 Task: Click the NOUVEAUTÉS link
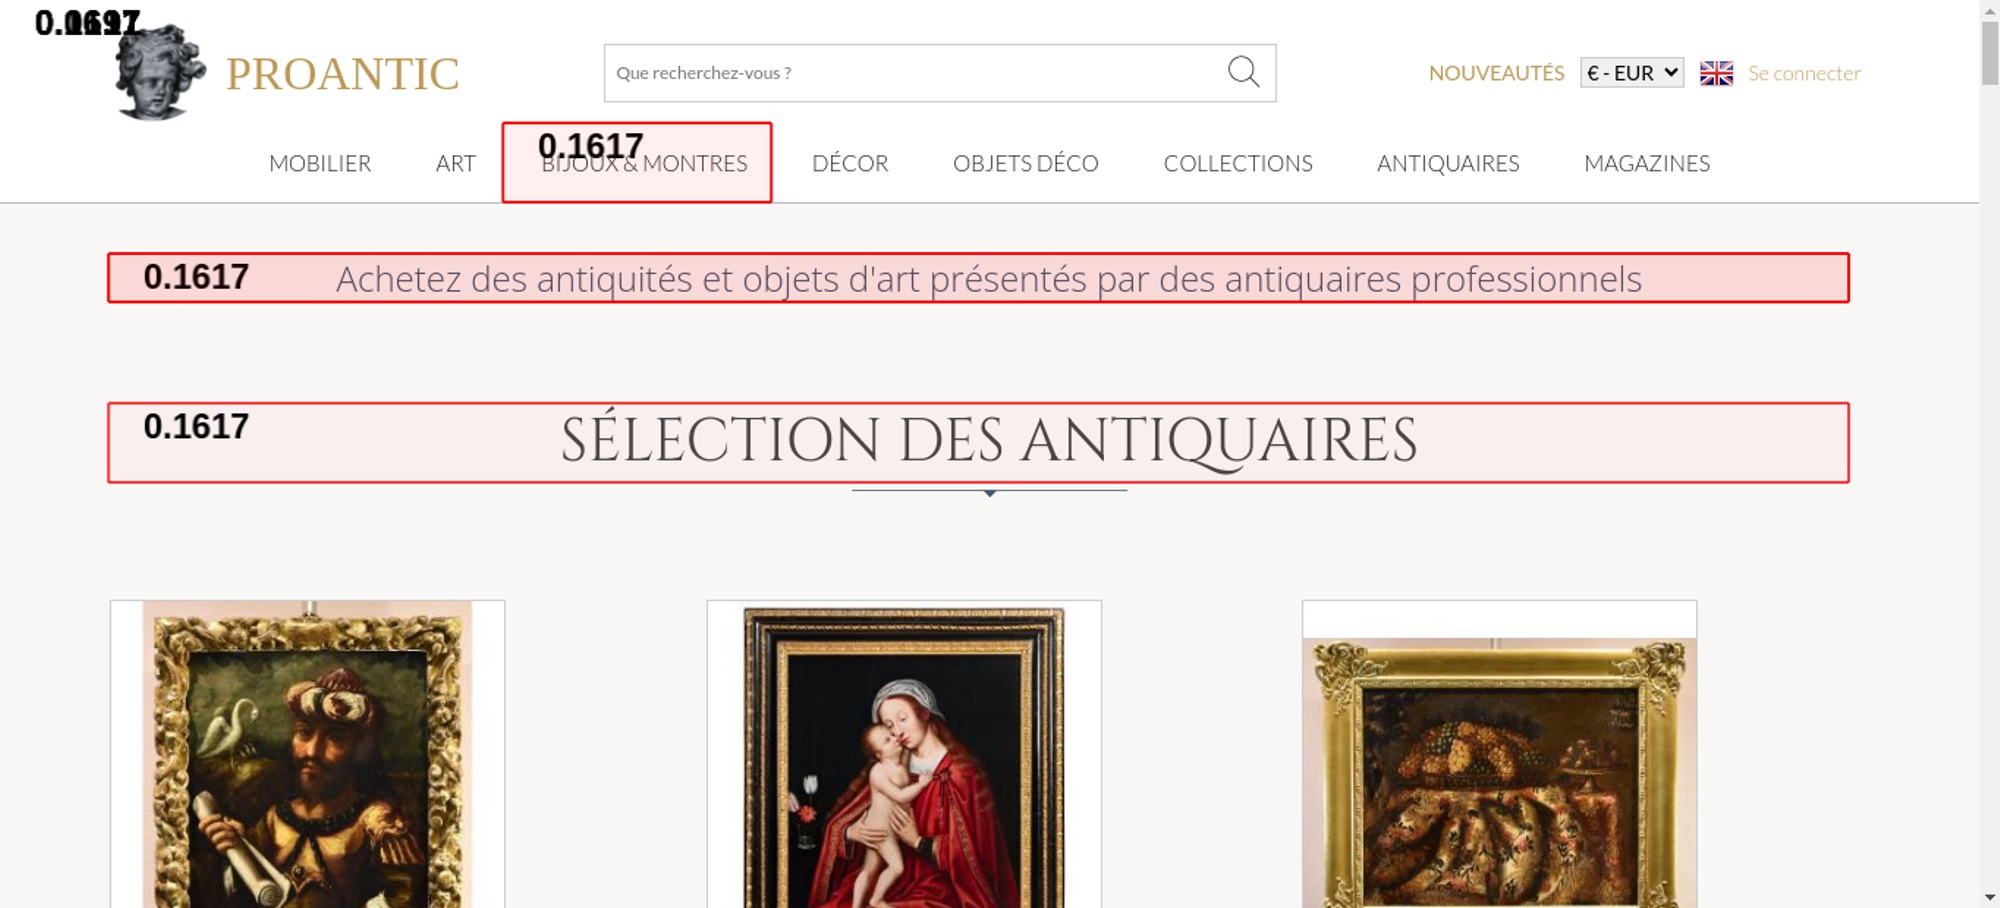1496,73
